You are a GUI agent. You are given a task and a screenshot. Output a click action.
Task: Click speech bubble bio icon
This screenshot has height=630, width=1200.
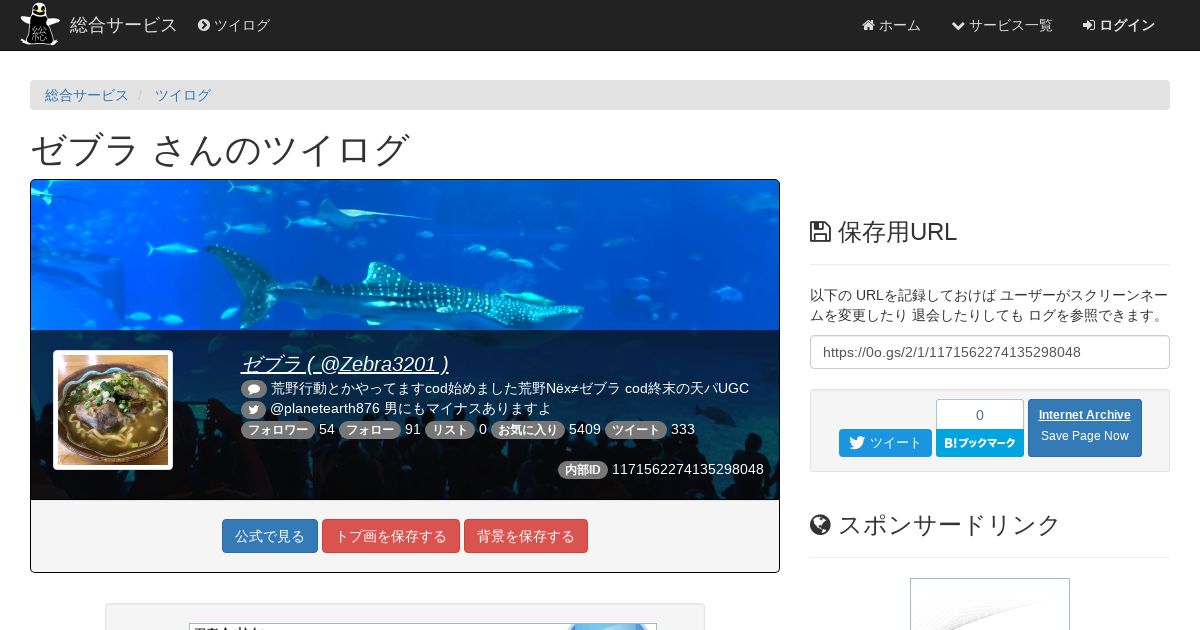point(254,389)
